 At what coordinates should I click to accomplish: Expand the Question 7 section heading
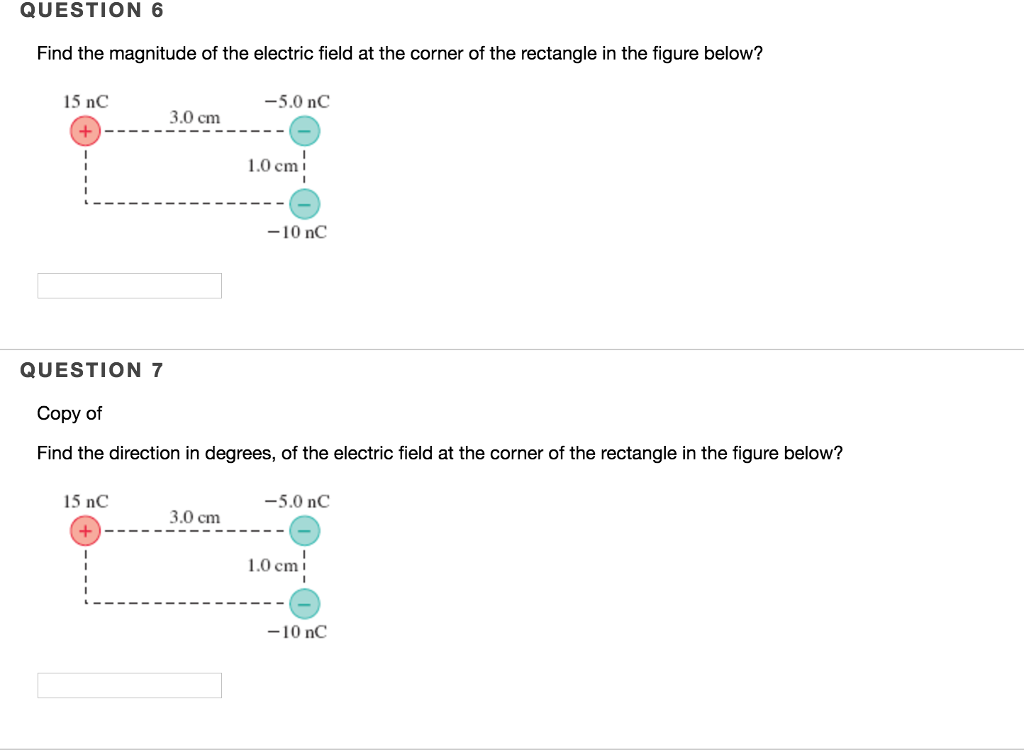pyautogui.click(x=92, y=370)
